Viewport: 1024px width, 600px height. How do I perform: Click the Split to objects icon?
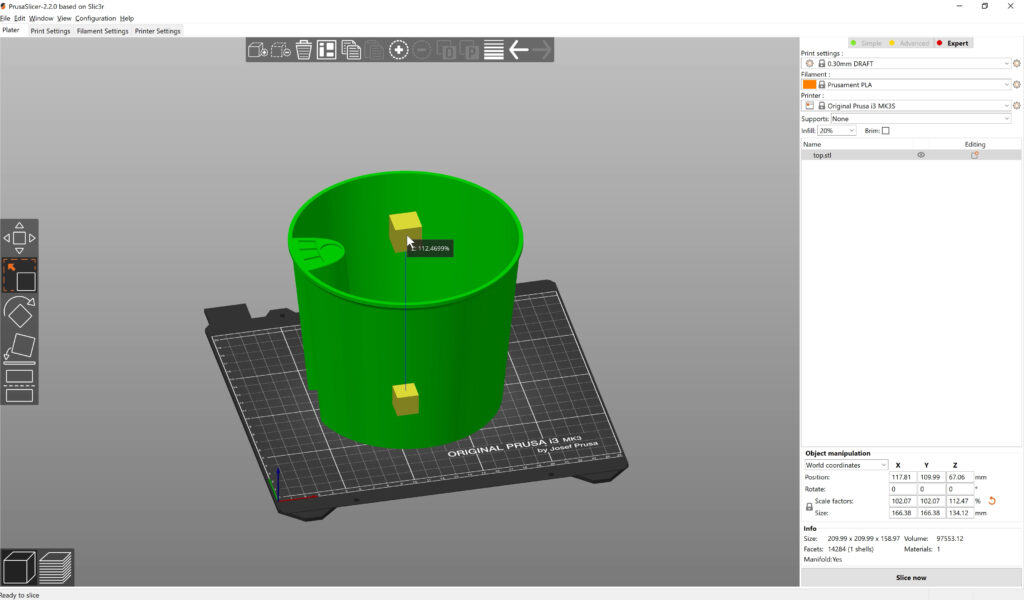[x=446, y=50]
